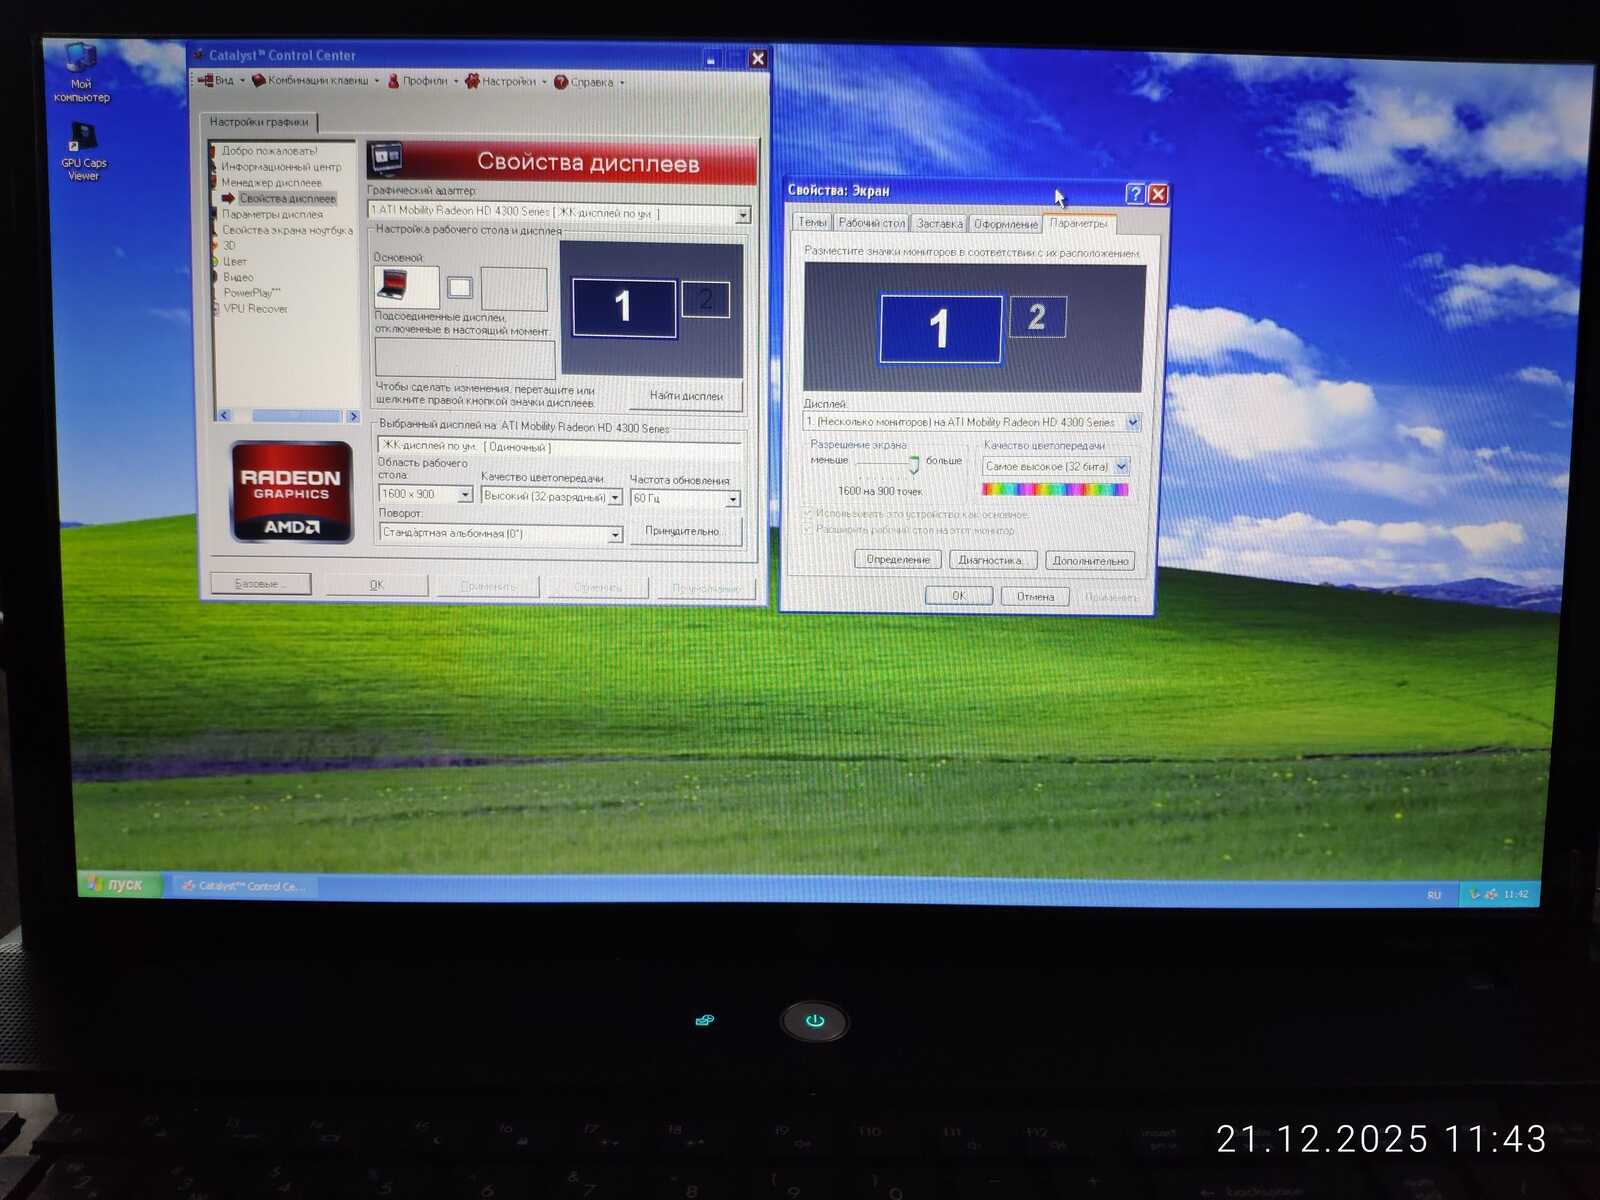Open the Вид menu in Catalyst Control Center
Viewport: 1600px width, 1200px height.
click(x=221, y=80)
